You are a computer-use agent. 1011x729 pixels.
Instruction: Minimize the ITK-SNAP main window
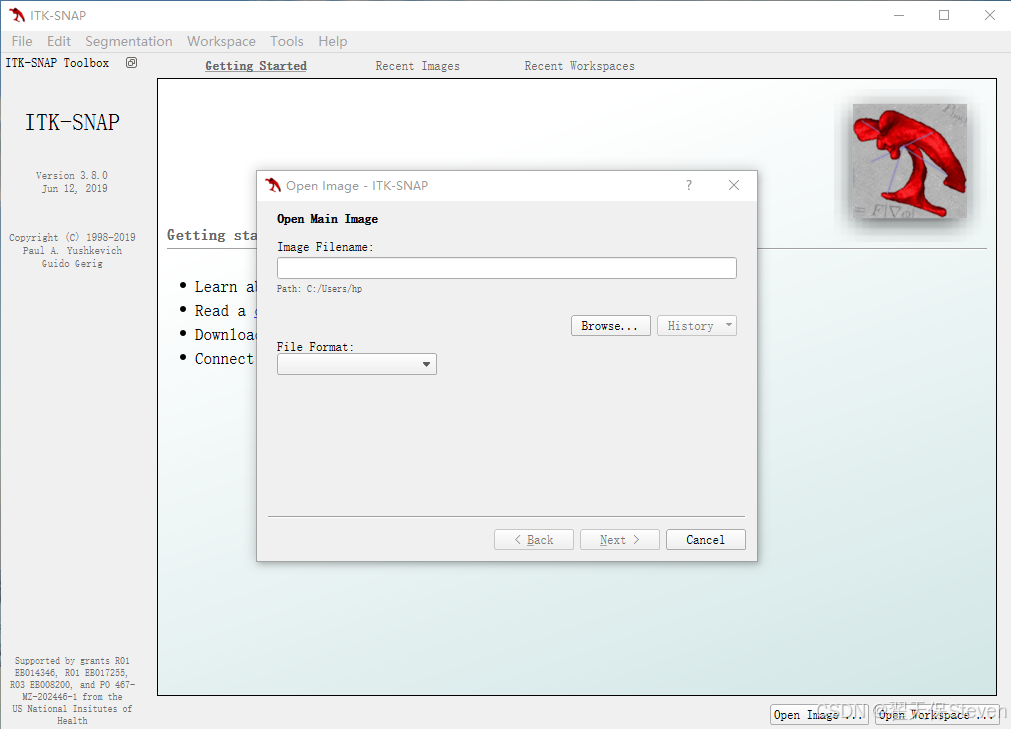point(899,15)
